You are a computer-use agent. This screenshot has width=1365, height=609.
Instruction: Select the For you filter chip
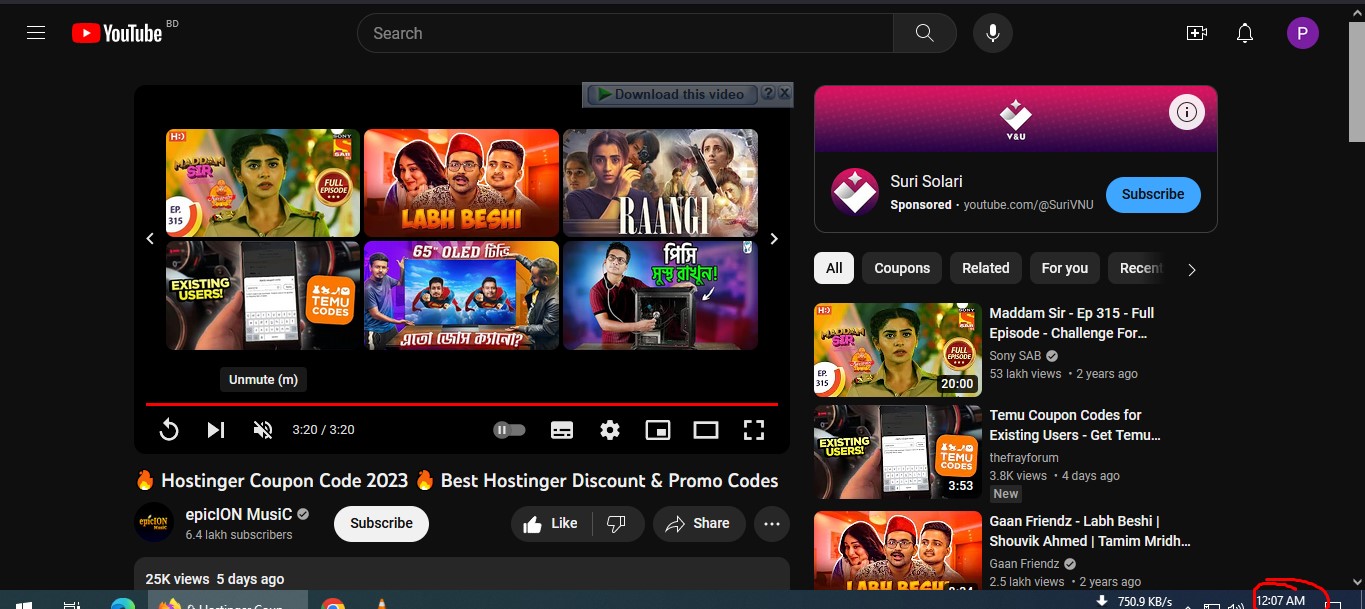1065,268
